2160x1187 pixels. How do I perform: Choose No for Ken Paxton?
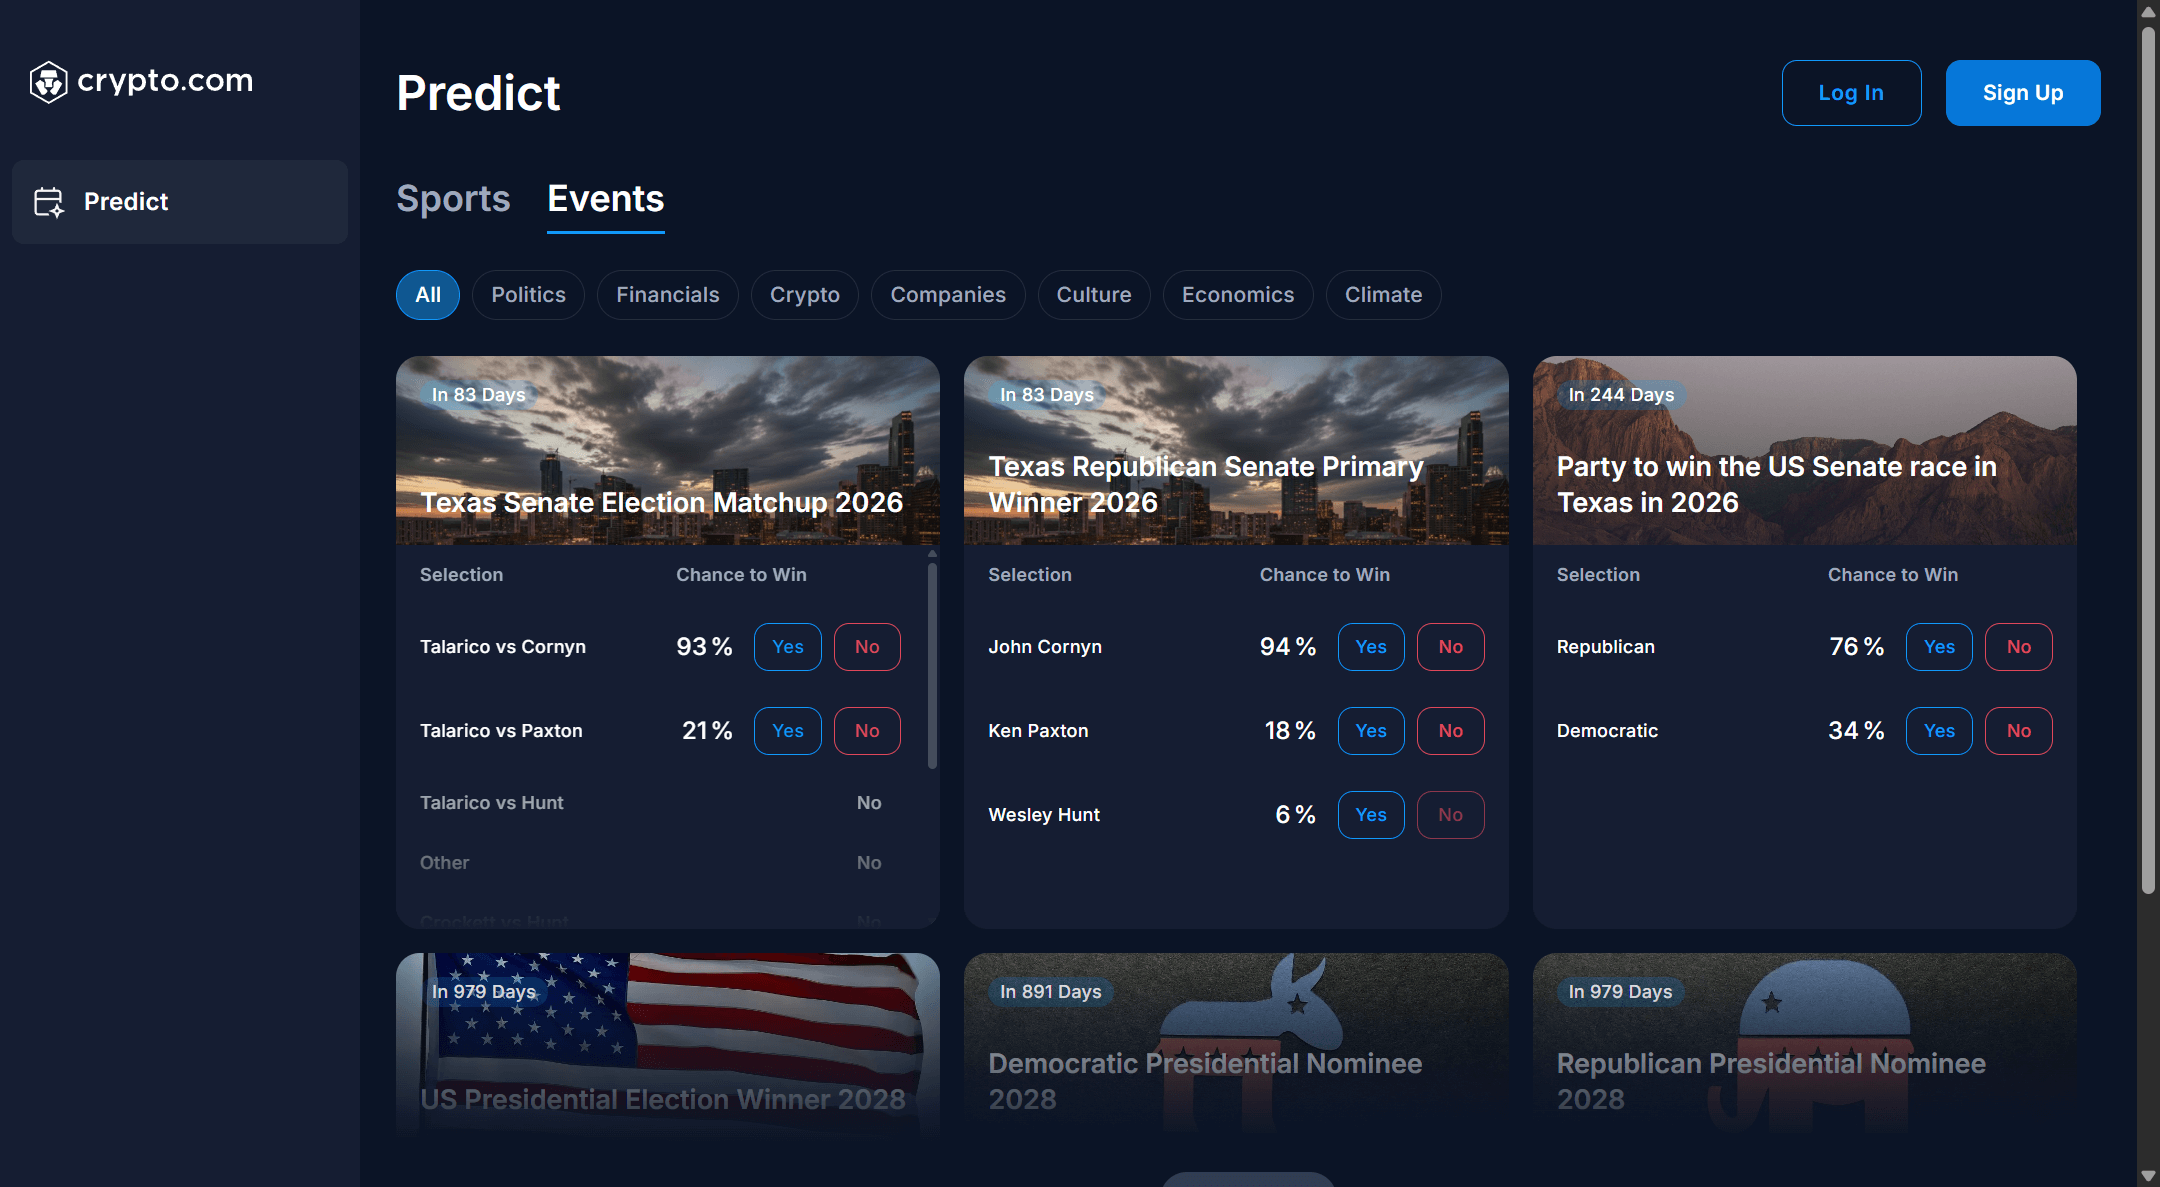pos(1450,731)
